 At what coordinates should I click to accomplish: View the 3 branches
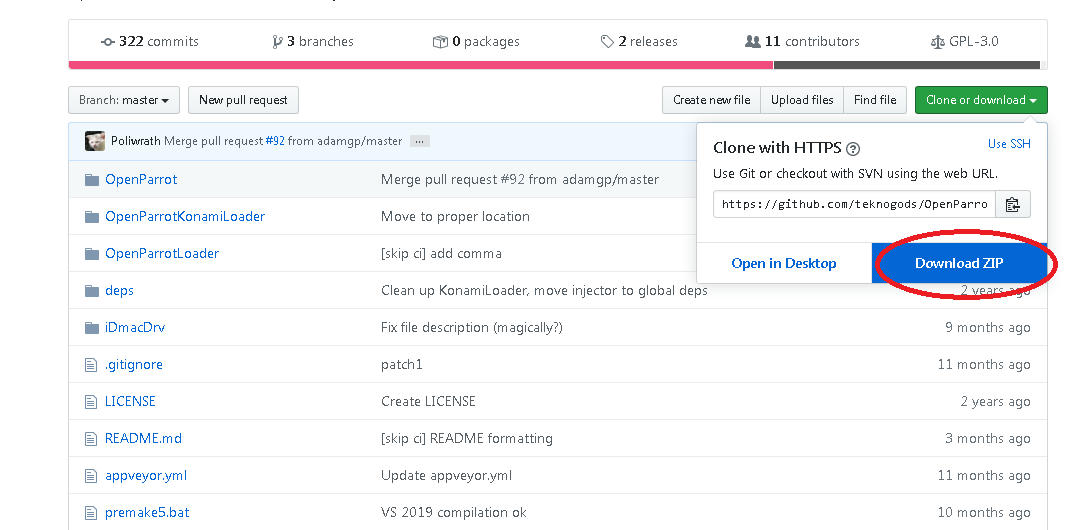(313, 41)
